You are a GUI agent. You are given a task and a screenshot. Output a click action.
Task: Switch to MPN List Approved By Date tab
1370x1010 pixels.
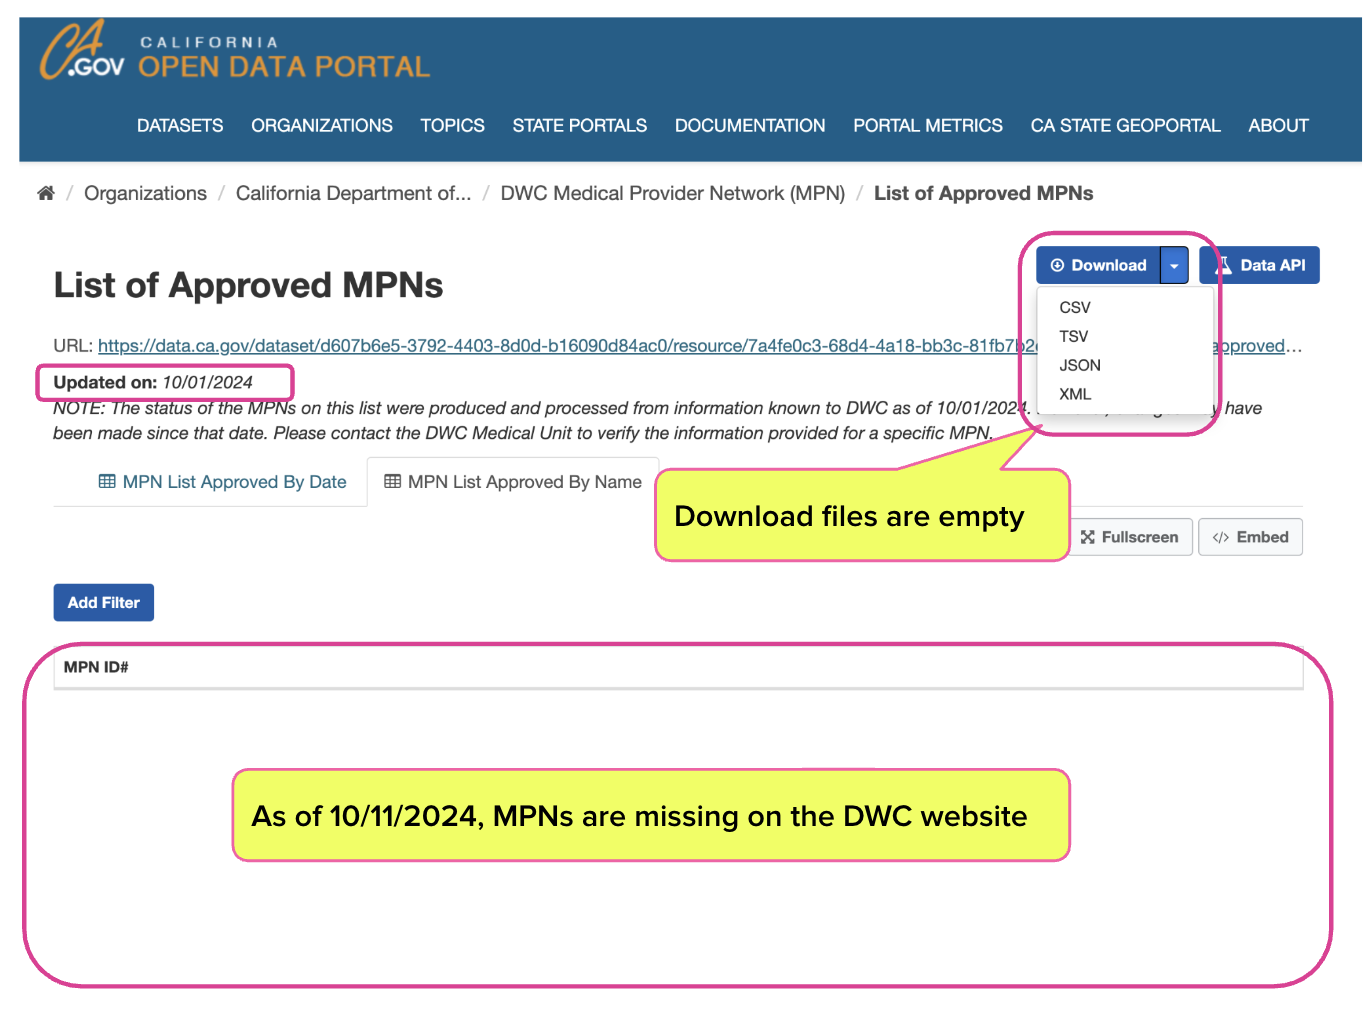(223, 482)
